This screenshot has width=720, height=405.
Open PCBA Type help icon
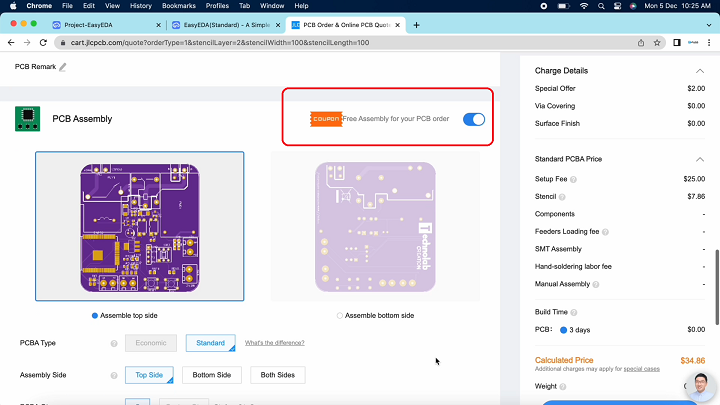[114, 343]
